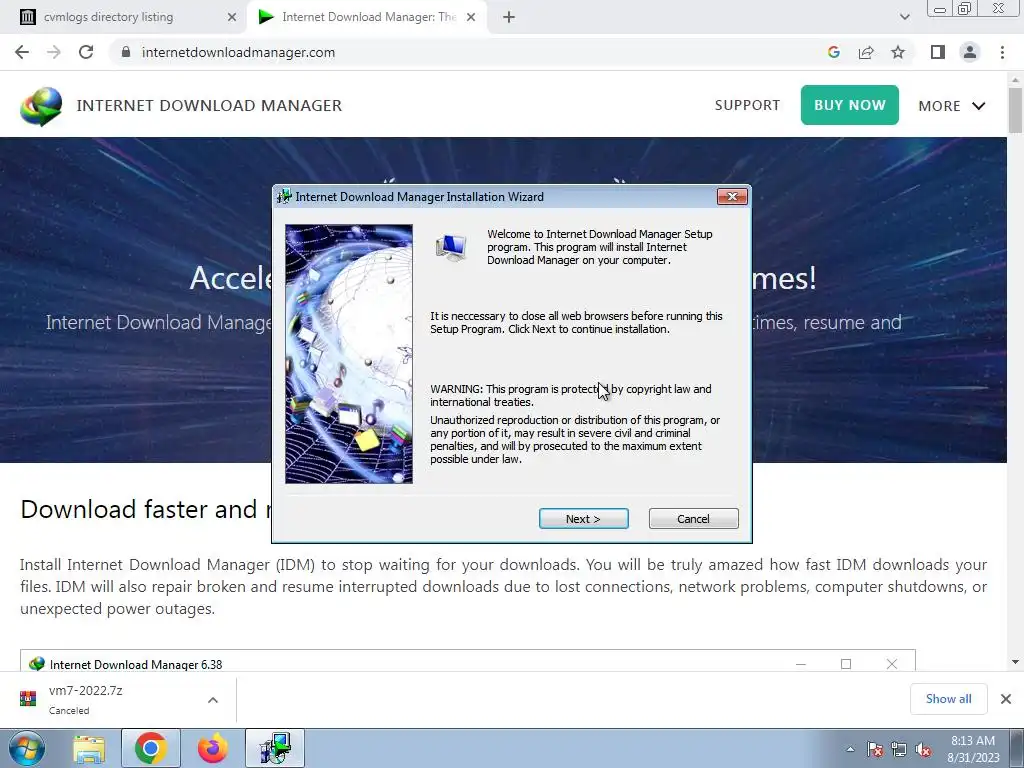Click the Action Center flag tray icon

[875, 750]
